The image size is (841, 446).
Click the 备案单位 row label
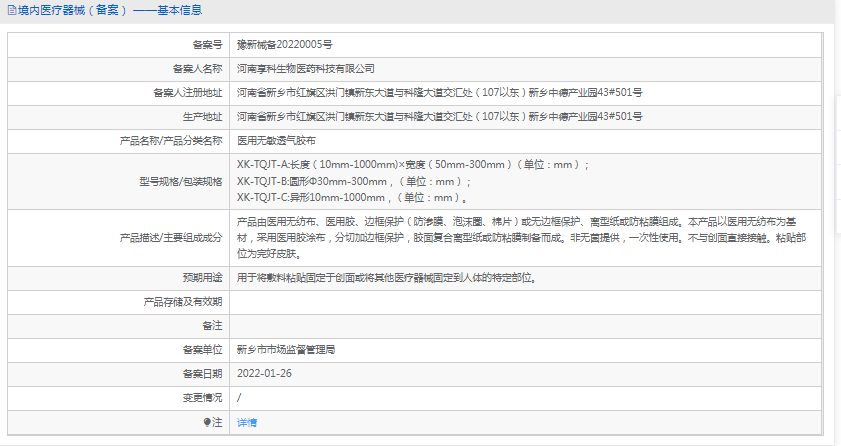pos(203,350)
